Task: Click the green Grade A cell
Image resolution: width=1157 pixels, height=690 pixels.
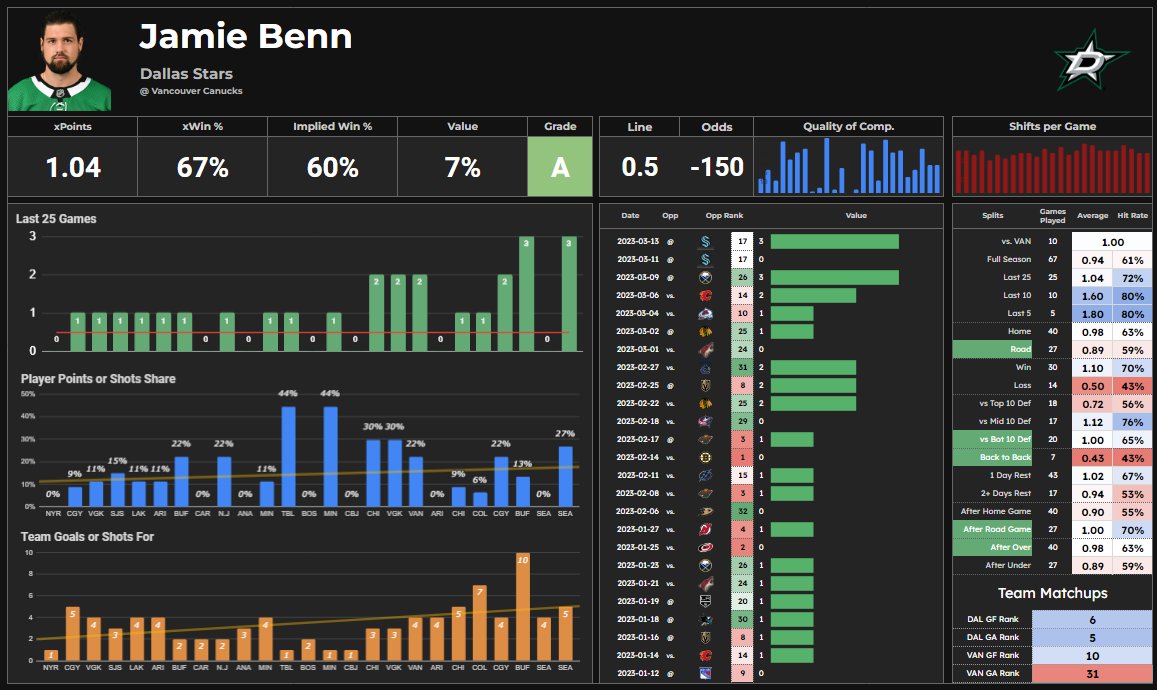Action: point(559,168)
